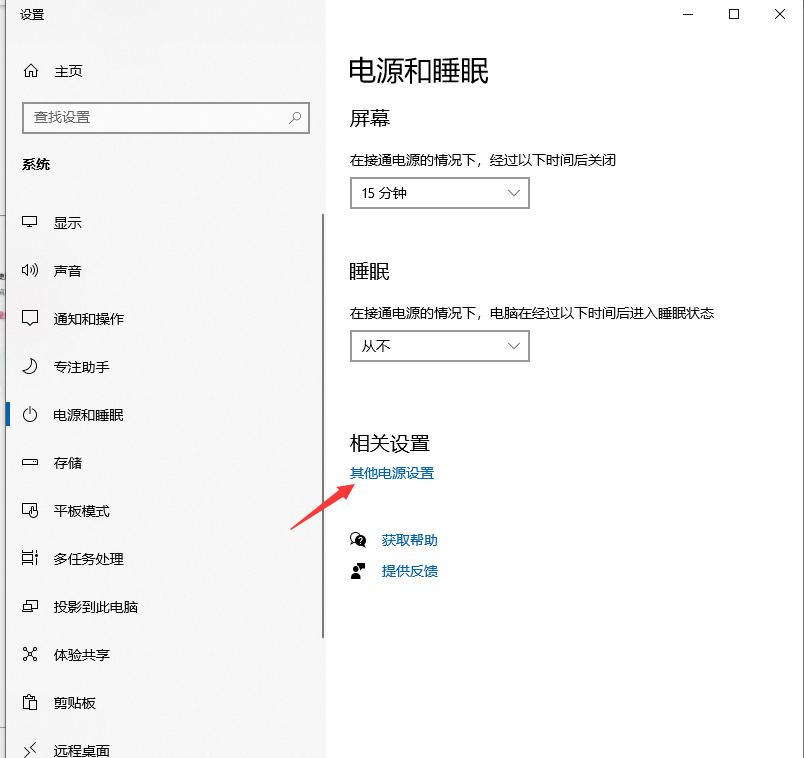
Task: Select the 显示 (Display) settings icon
Action: [29, 222]
